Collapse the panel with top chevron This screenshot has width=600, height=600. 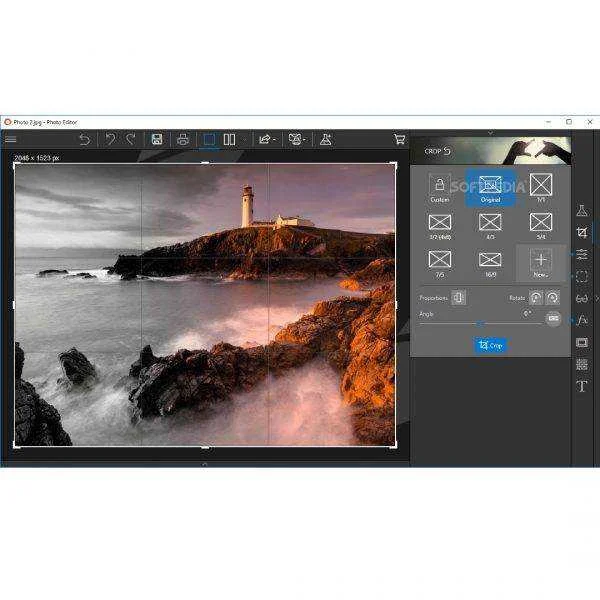click(x=490, y=133)
